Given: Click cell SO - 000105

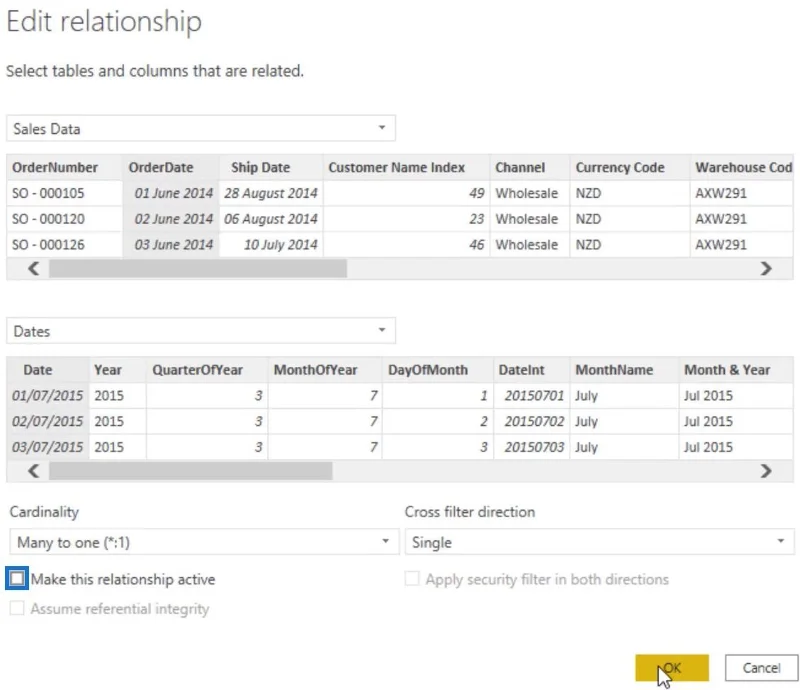Looking at the screenshot, I should click(x=64, y=193).
